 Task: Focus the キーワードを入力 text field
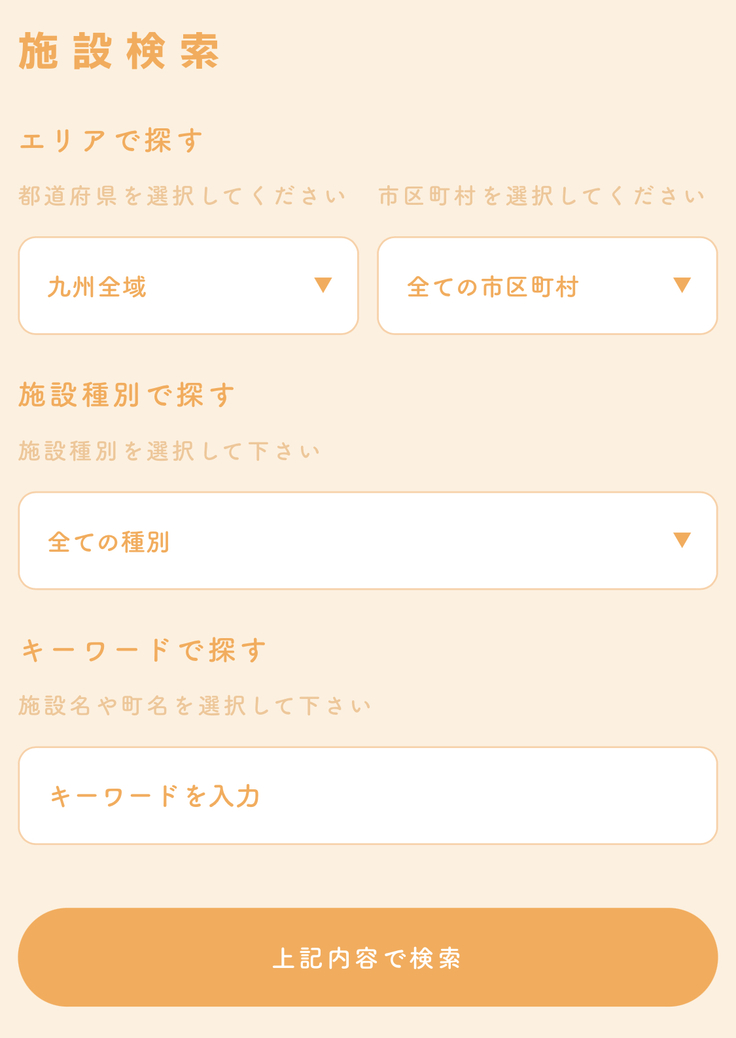pyautogui.click(x=368, y=796)
